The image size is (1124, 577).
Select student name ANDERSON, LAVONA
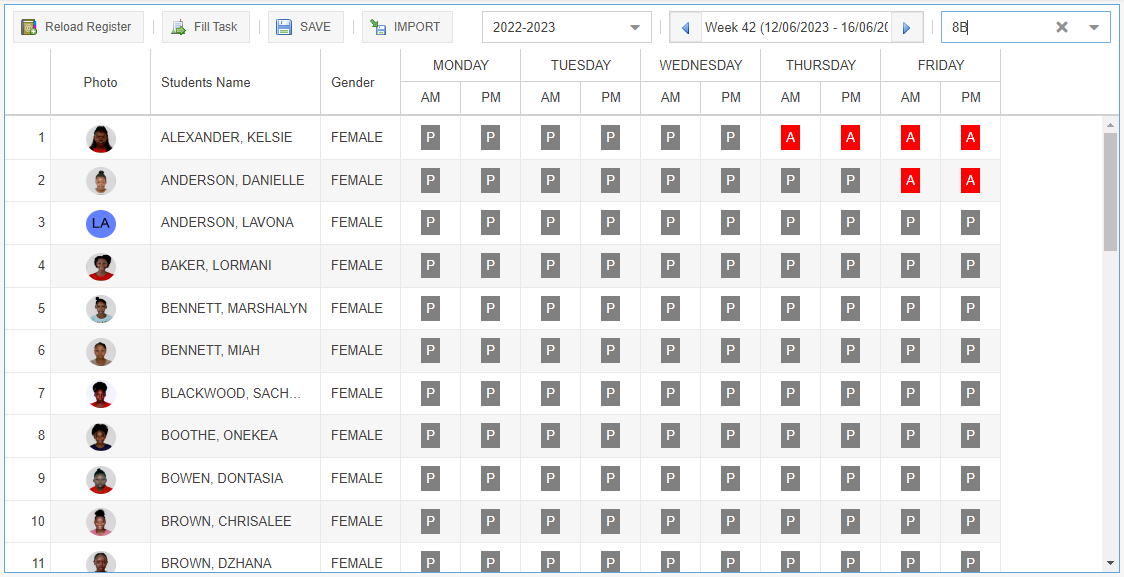(227, 223)
